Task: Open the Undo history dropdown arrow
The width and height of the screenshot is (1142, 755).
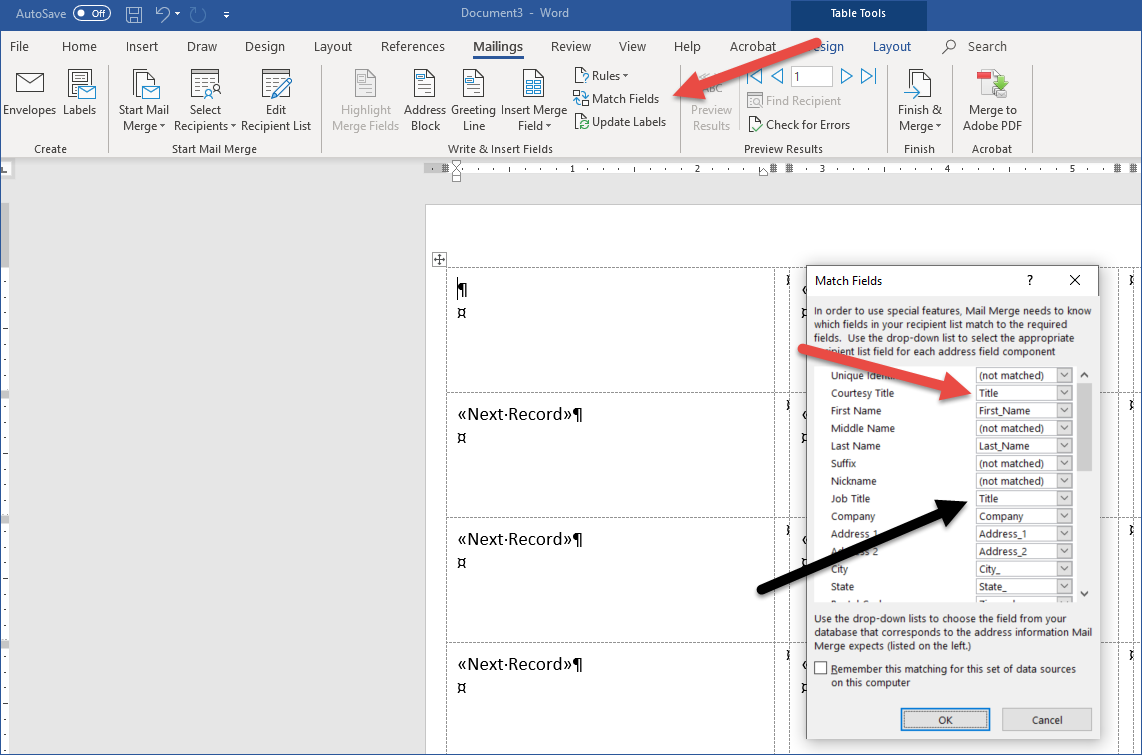Action: point(178,14)
